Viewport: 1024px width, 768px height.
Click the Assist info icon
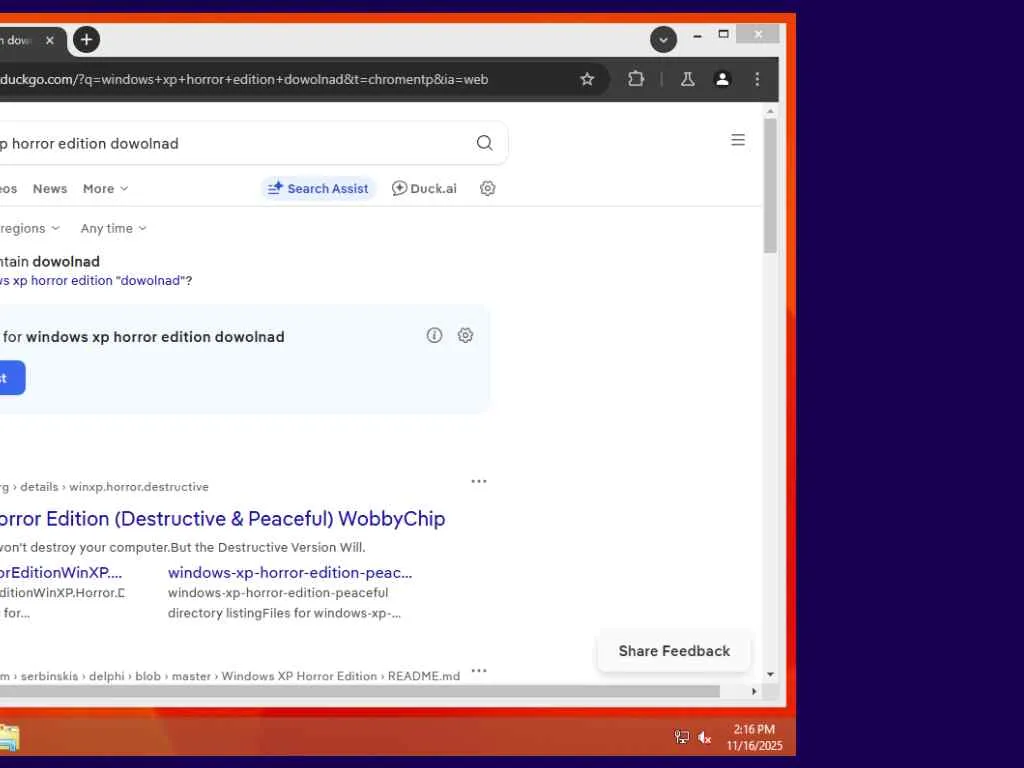434,335
